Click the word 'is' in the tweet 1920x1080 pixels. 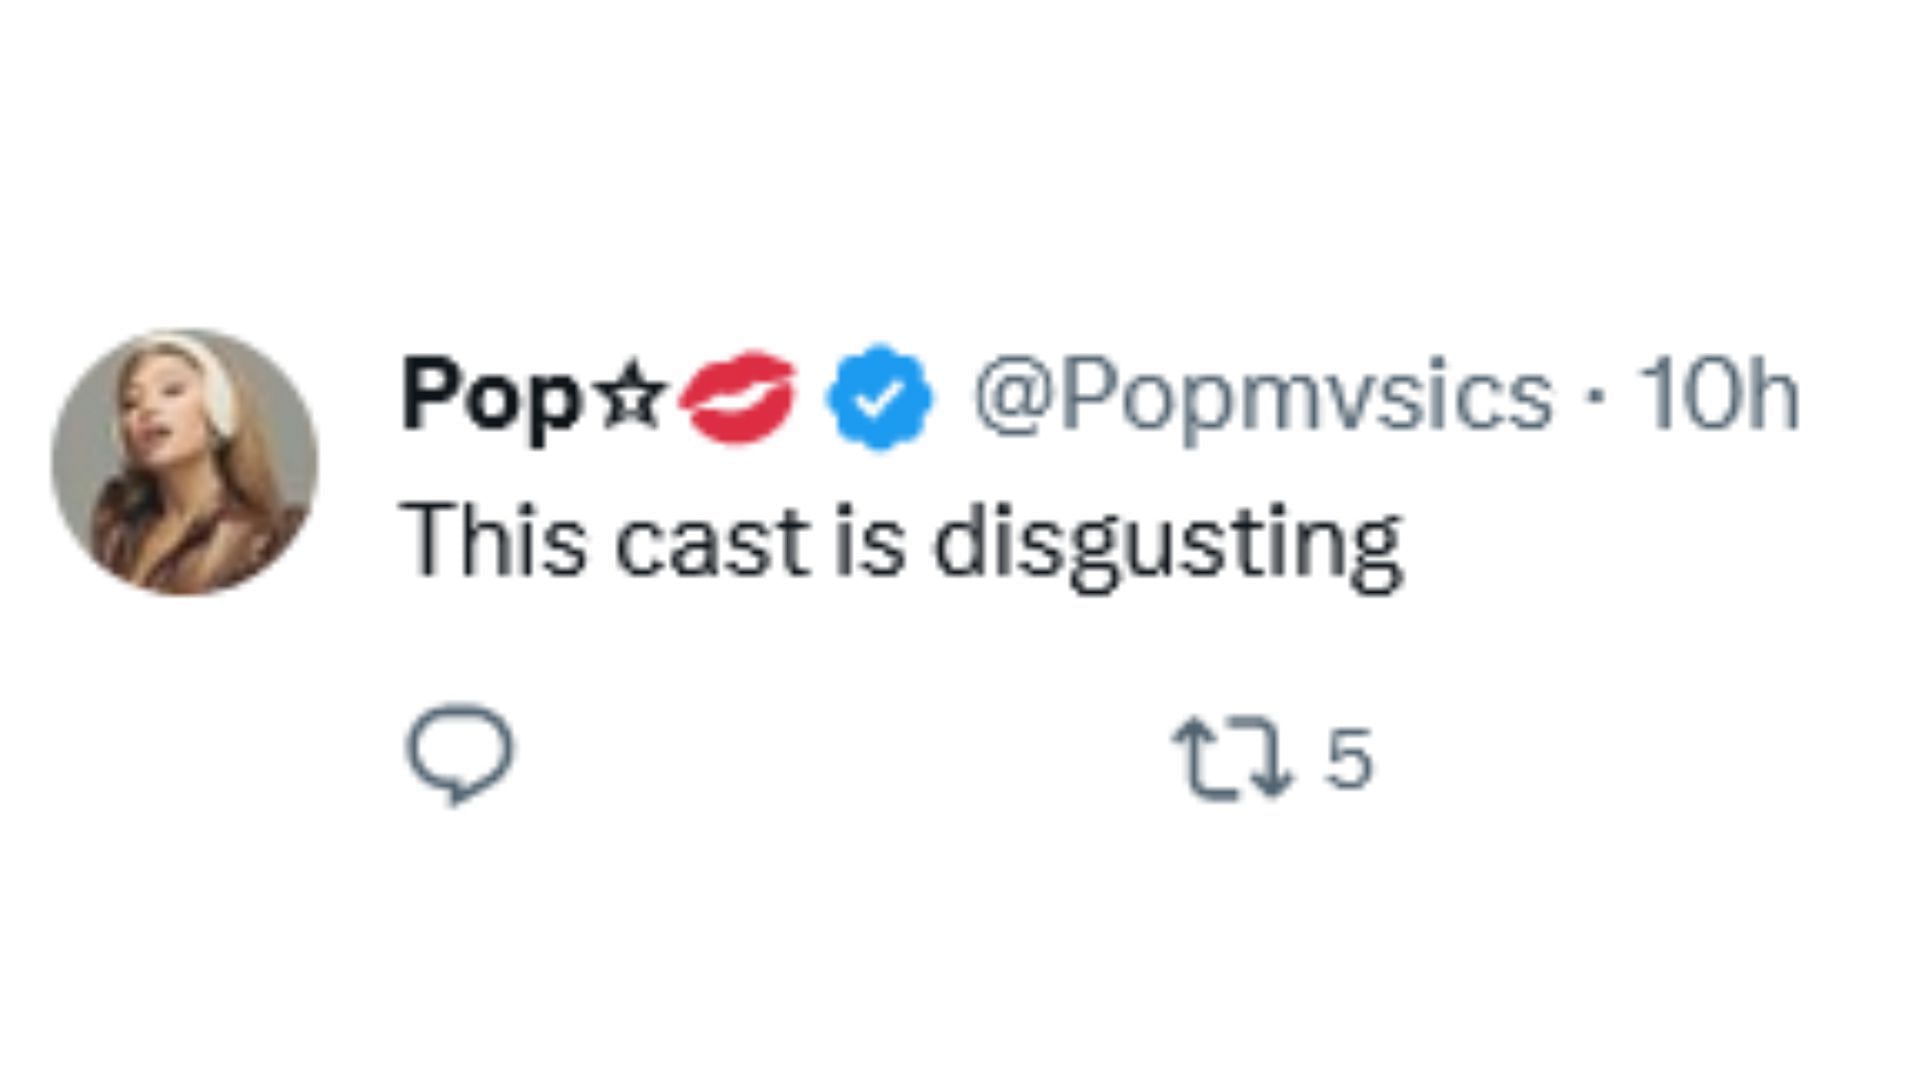click(x=870, y=540)
